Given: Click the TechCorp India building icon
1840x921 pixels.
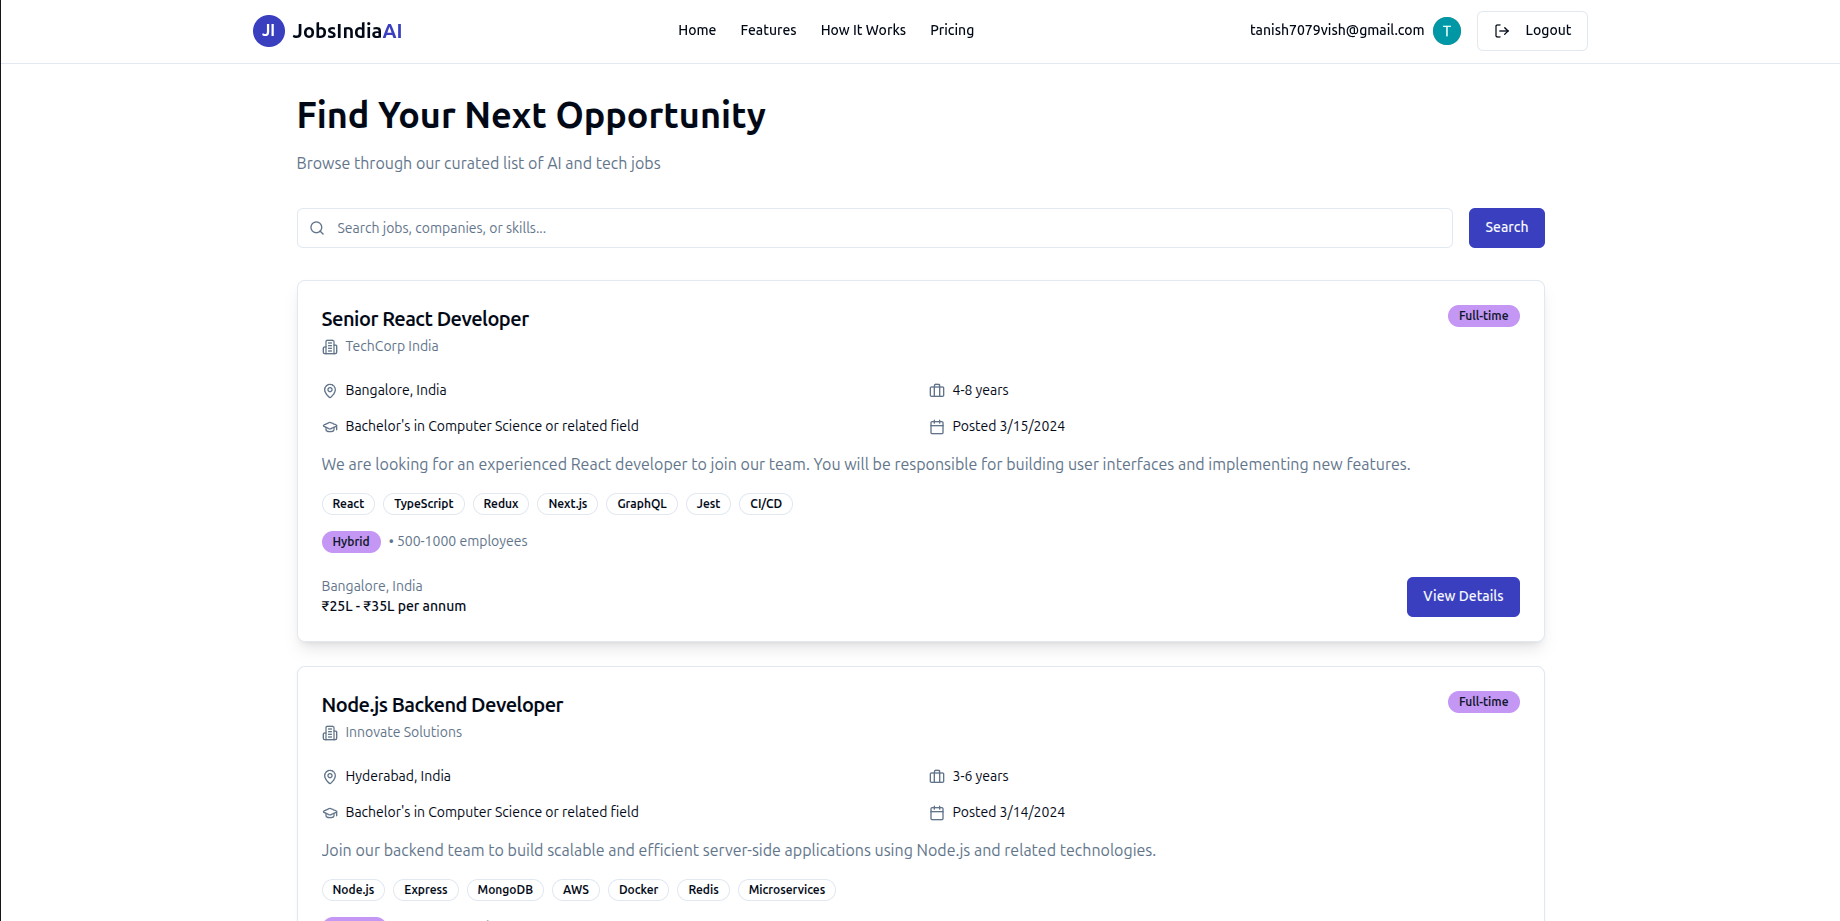Looking at the screenshot, I should pos(330,347).
